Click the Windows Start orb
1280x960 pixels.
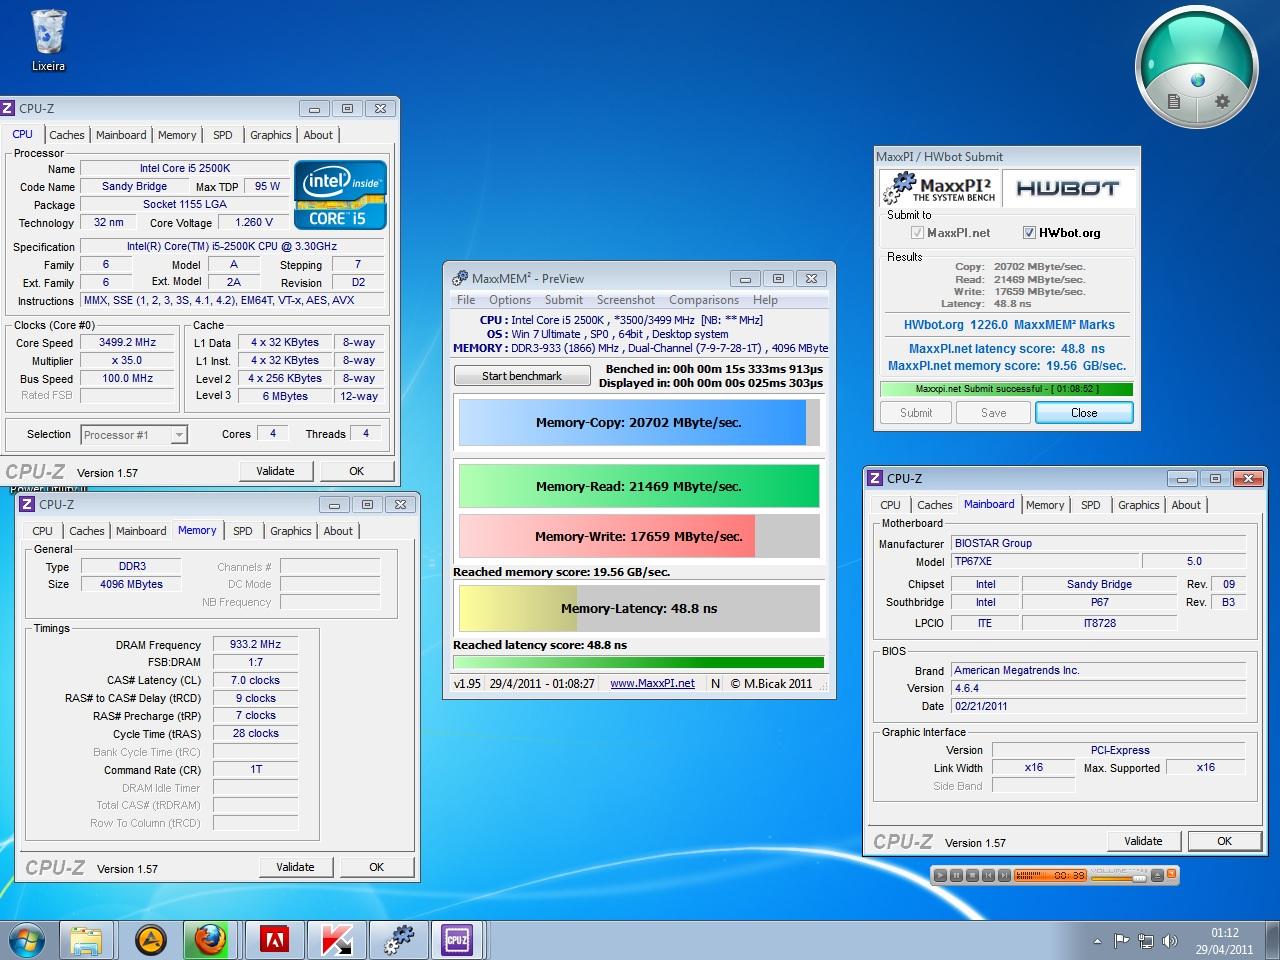coord(27,940)
